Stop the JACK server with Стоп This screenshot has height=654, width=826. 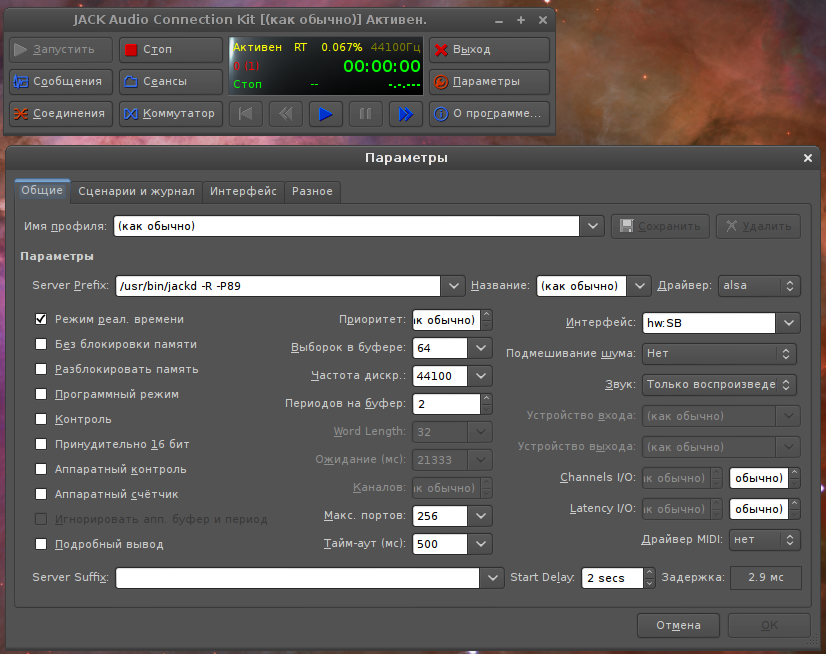[x=170, y=50]
